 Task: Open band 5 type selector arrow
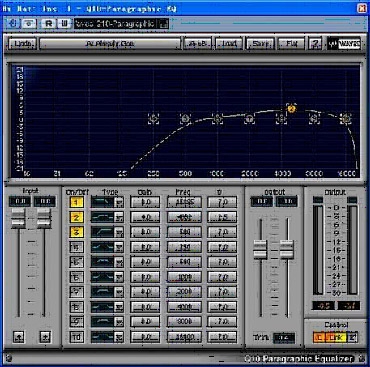[x=119, y=262]
